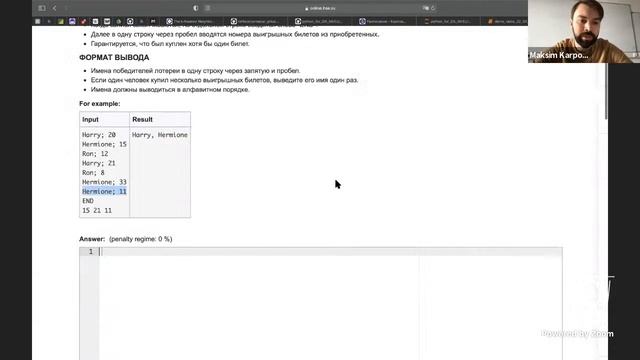The width and height of the screenshot is (640, 360).
Task: Click the 'Ron; 8' input line
Action: coord(93,172)
